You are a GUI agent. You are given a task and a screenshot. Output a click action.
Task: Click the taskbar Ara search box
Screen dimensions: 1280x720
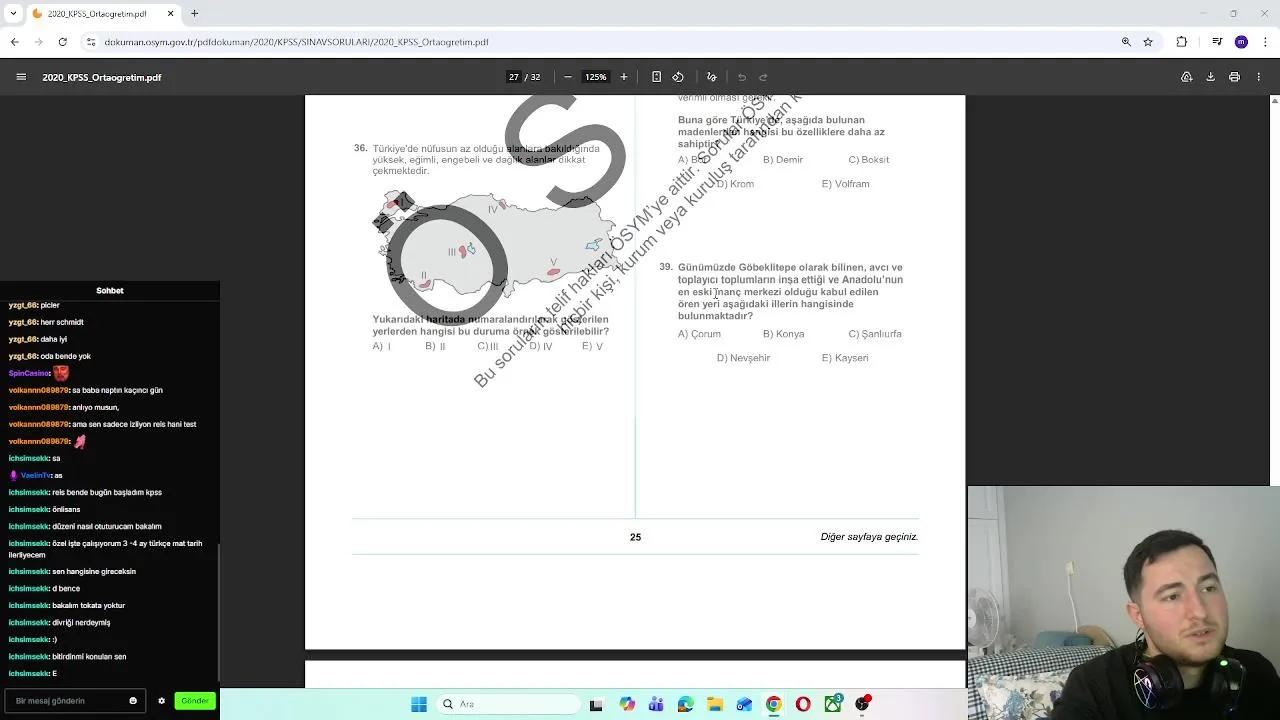pyautogui.click(x=507, y=704)
